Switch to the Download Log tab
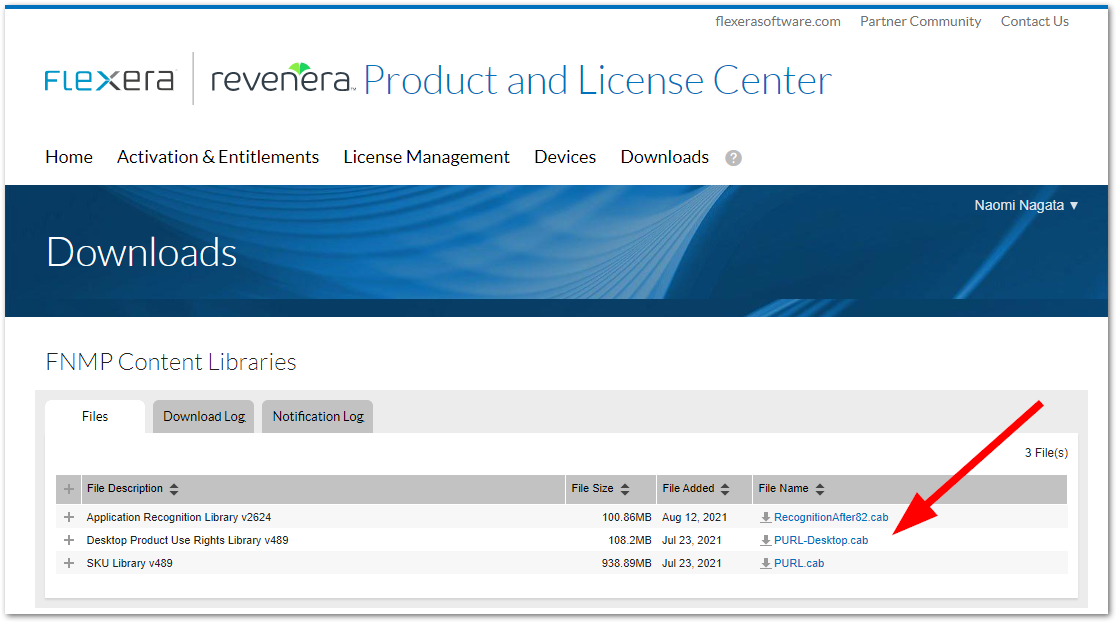The width and height of the screenshot is (1117, 623). coord(204,417)
